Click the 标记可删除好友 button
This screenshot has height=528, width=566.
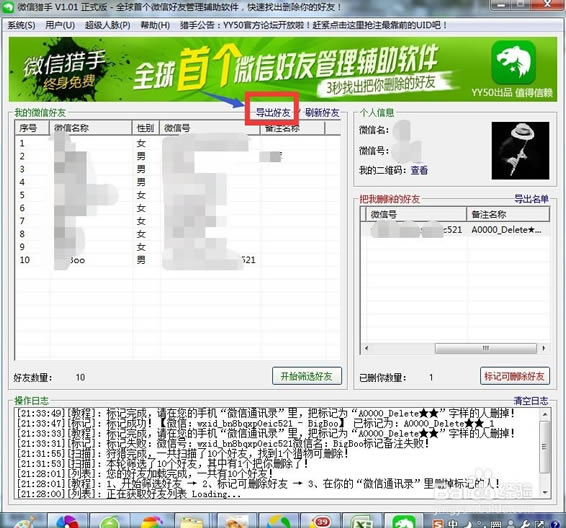click(x=514, y=376)
